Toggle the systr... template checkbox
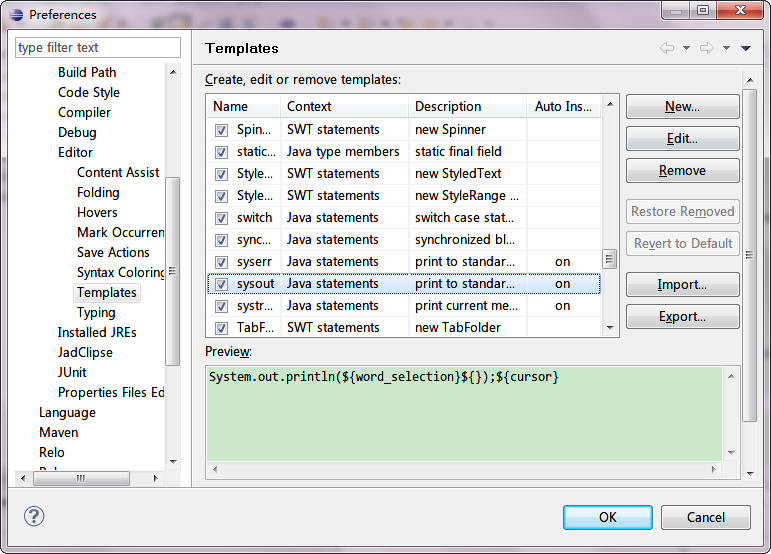The height and width of the screenshot is (554, 771). 221,306
